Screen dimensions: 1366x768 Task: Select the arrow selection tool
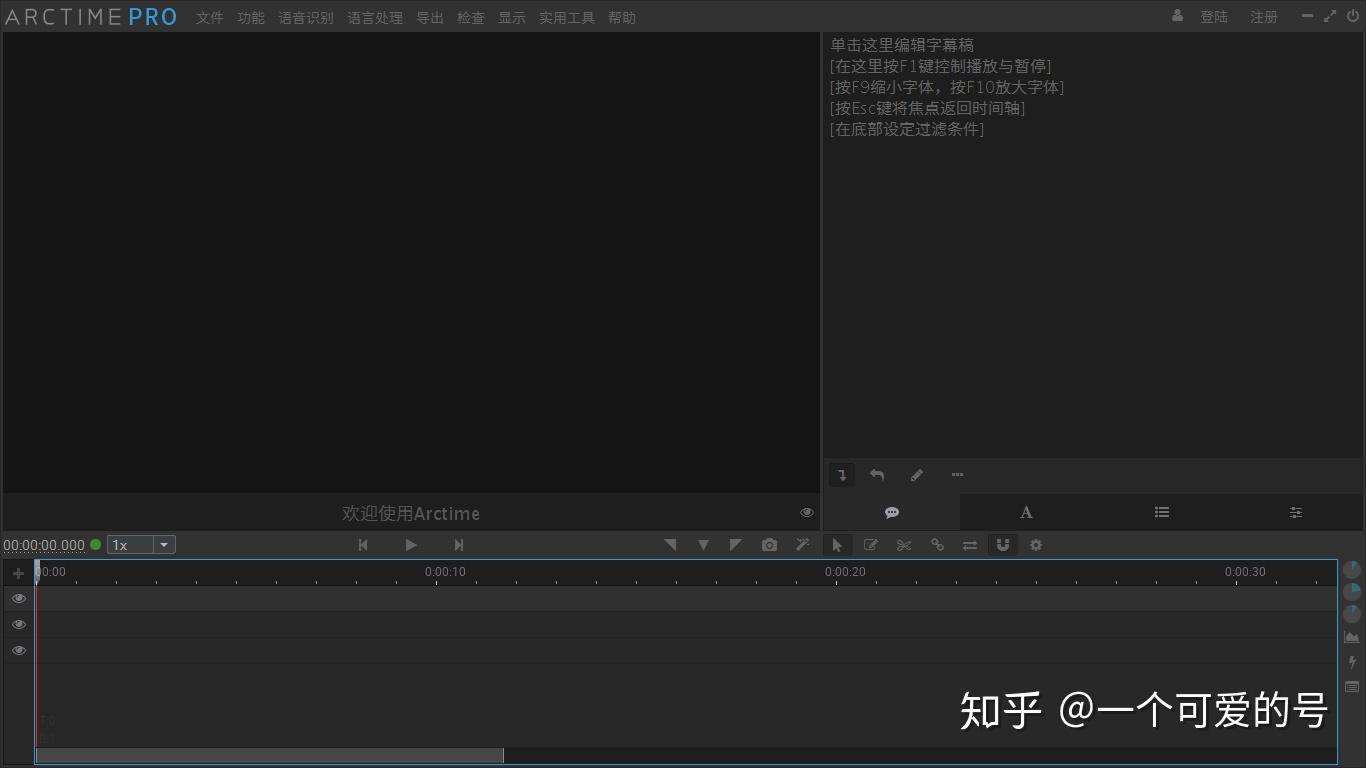pyautogui.click(x=837, y=545)
